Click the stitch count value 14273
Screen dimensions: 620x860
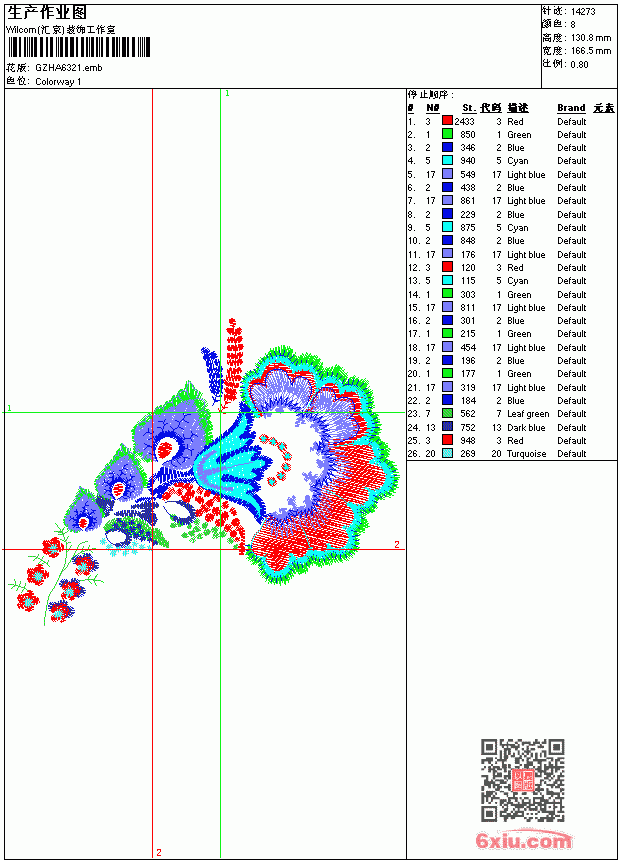[583, 12]
